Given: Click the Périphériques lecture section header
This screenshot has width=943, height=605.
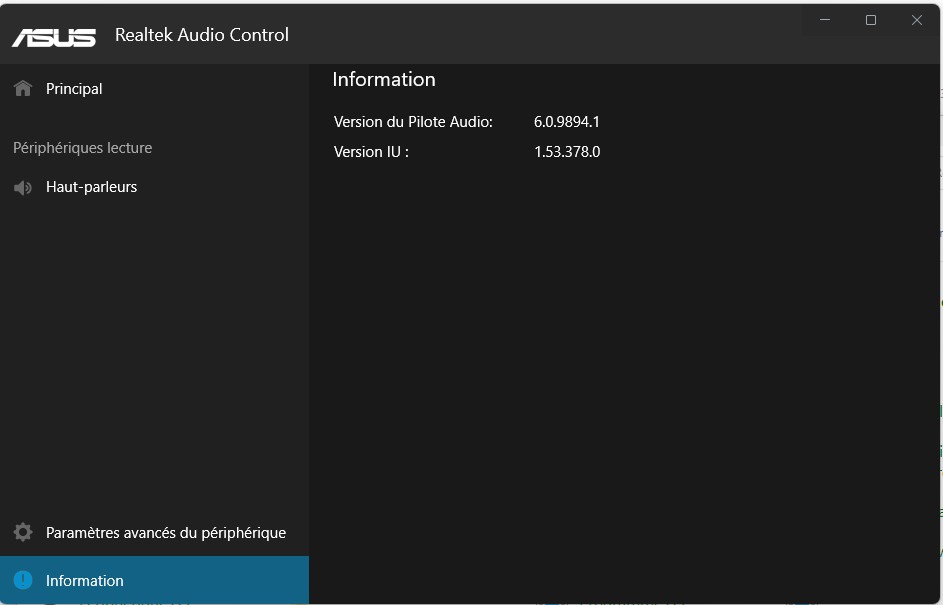Looking at the screenshot, I should pyautogui.click(x=83, y=148).
